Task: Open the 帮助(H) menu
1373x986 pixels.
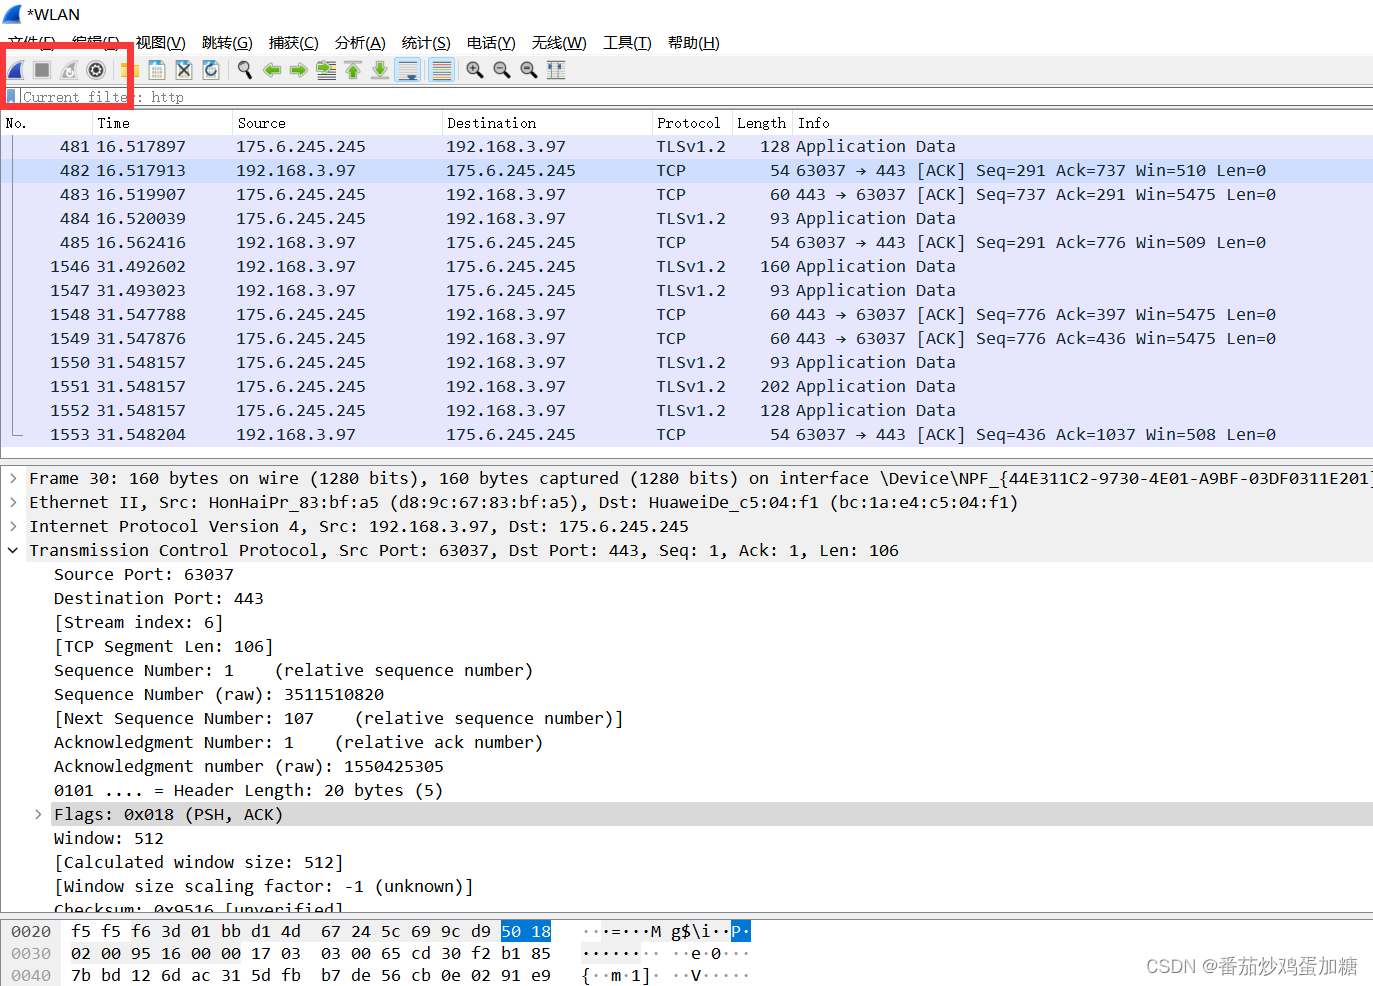Action: pyautogui.click(x=694, y=42)
